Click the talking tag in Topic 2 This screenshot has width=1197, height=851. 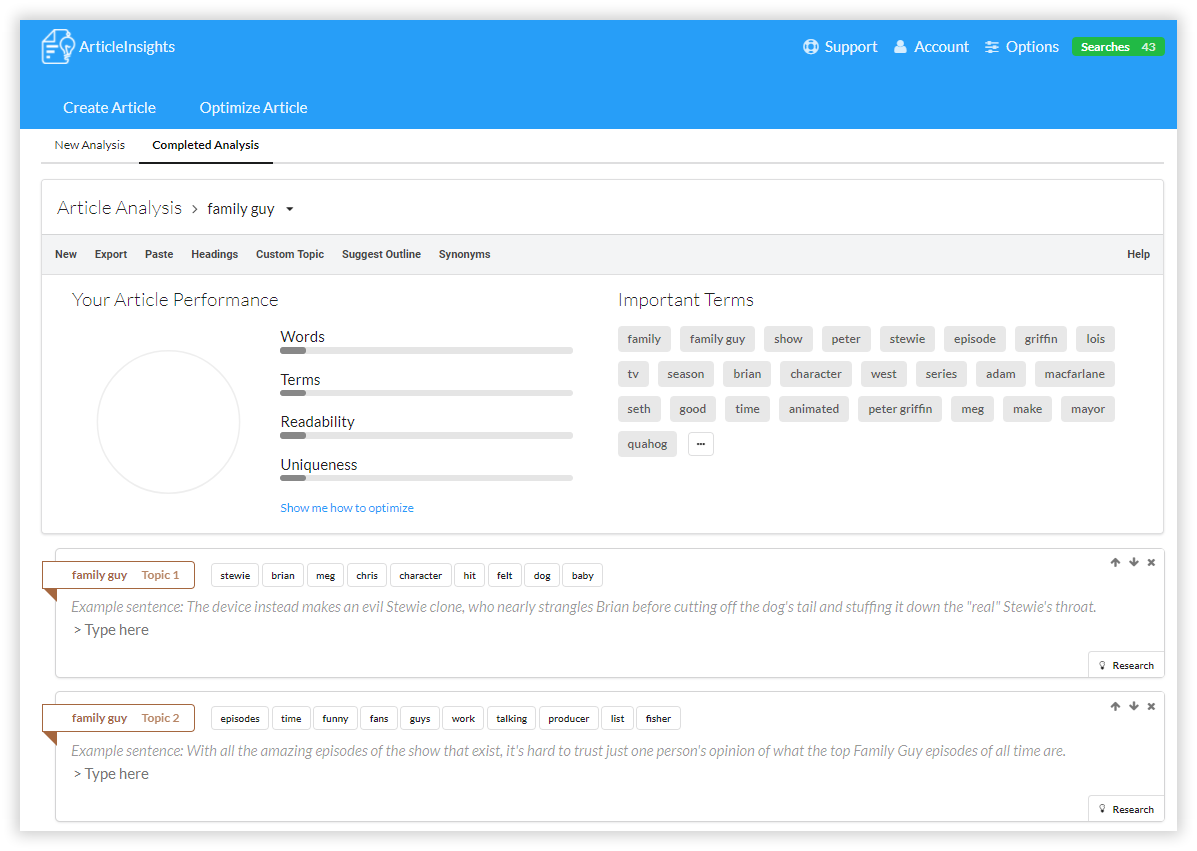(x=511, y=718)
